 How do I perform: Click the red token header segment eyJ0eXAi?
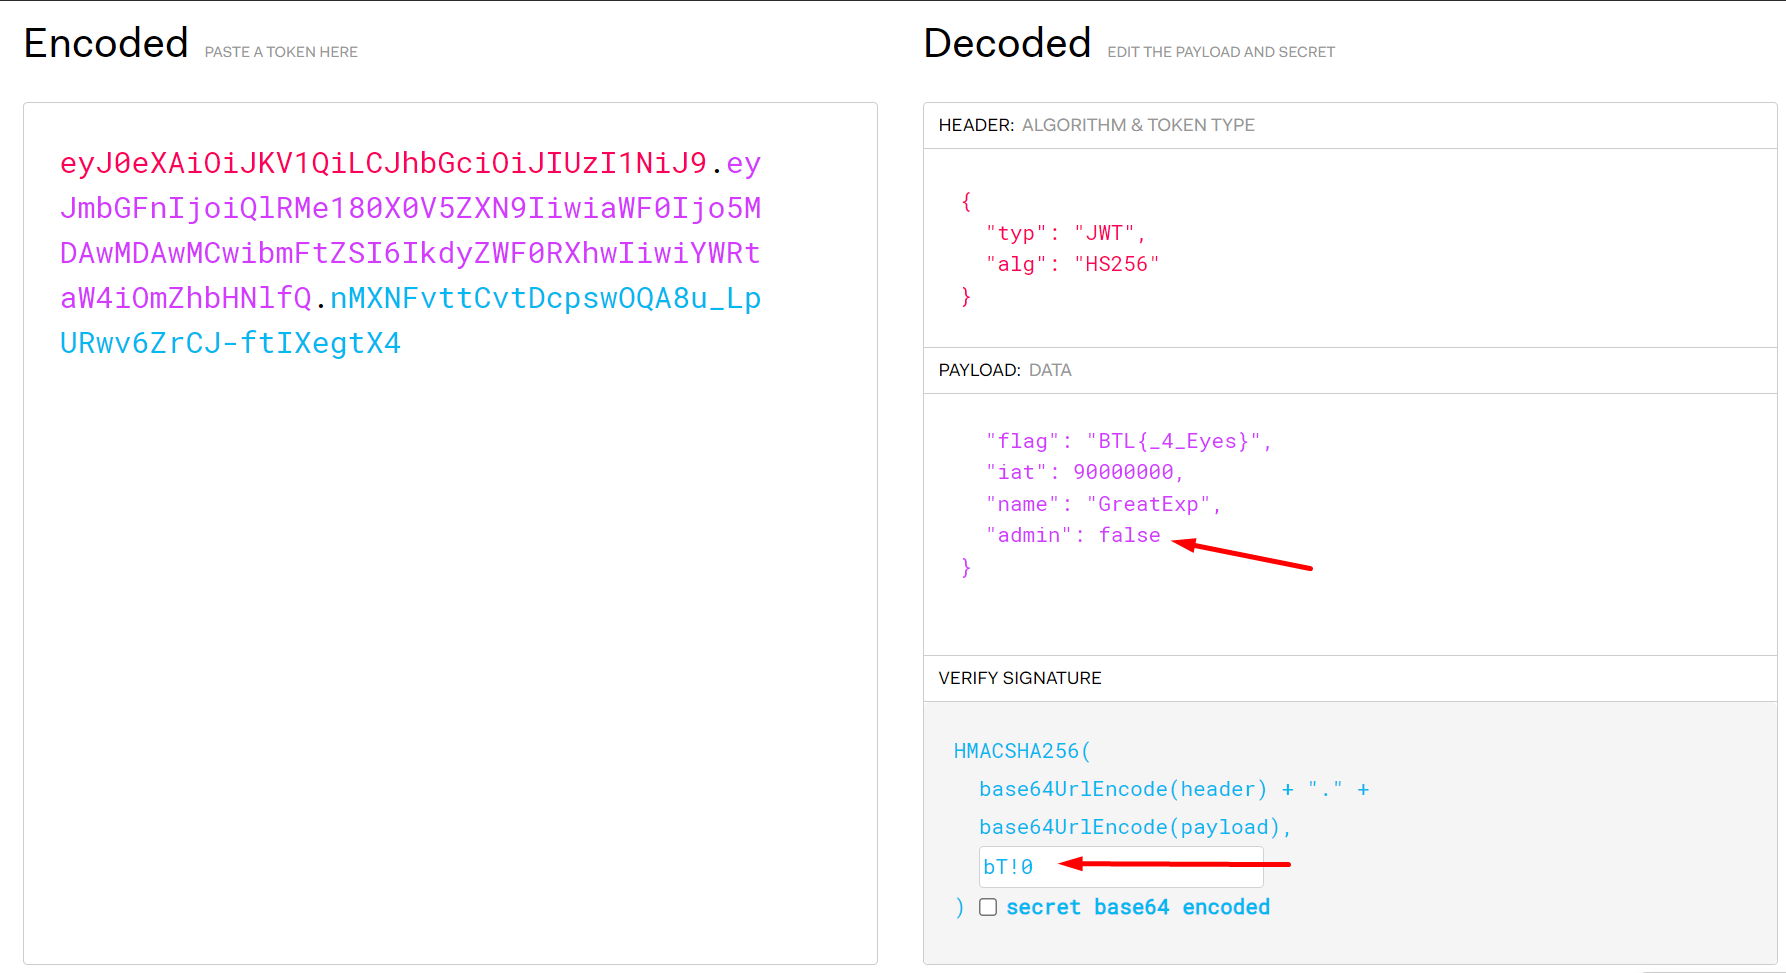[384, 163]
